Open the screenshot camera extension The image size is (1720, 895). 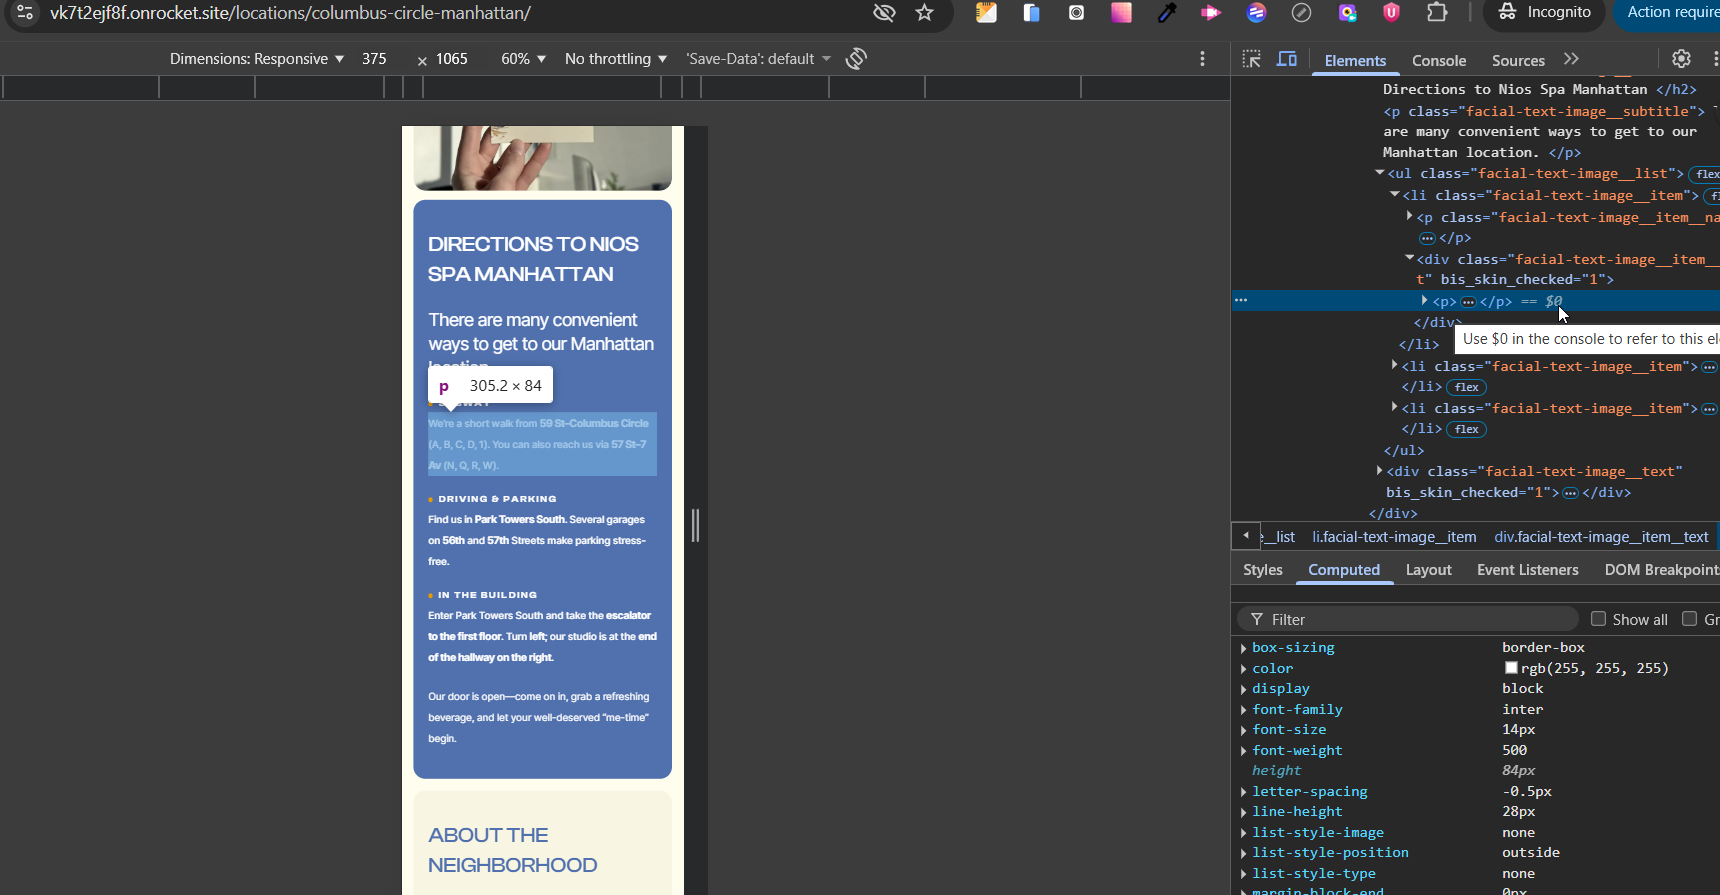1076,13
